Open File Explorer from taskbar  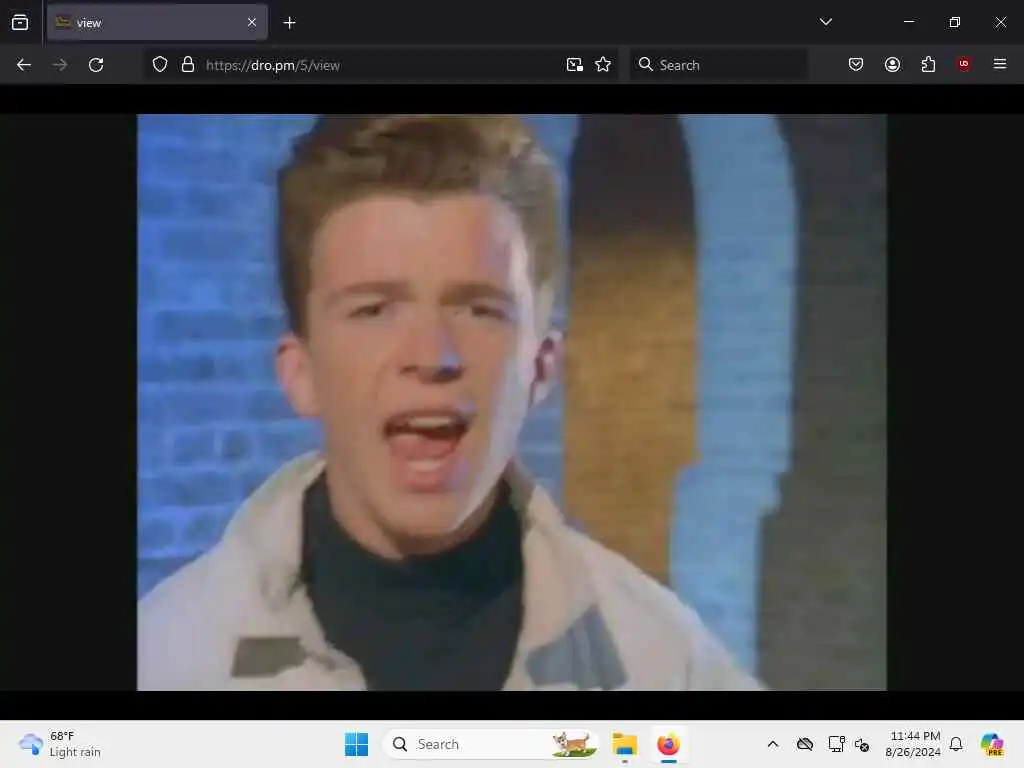(624, 744)
